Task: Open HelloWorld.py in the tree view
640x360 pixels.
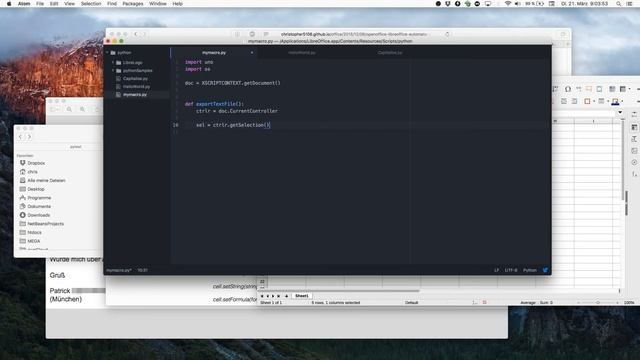Action: point(136,87)
